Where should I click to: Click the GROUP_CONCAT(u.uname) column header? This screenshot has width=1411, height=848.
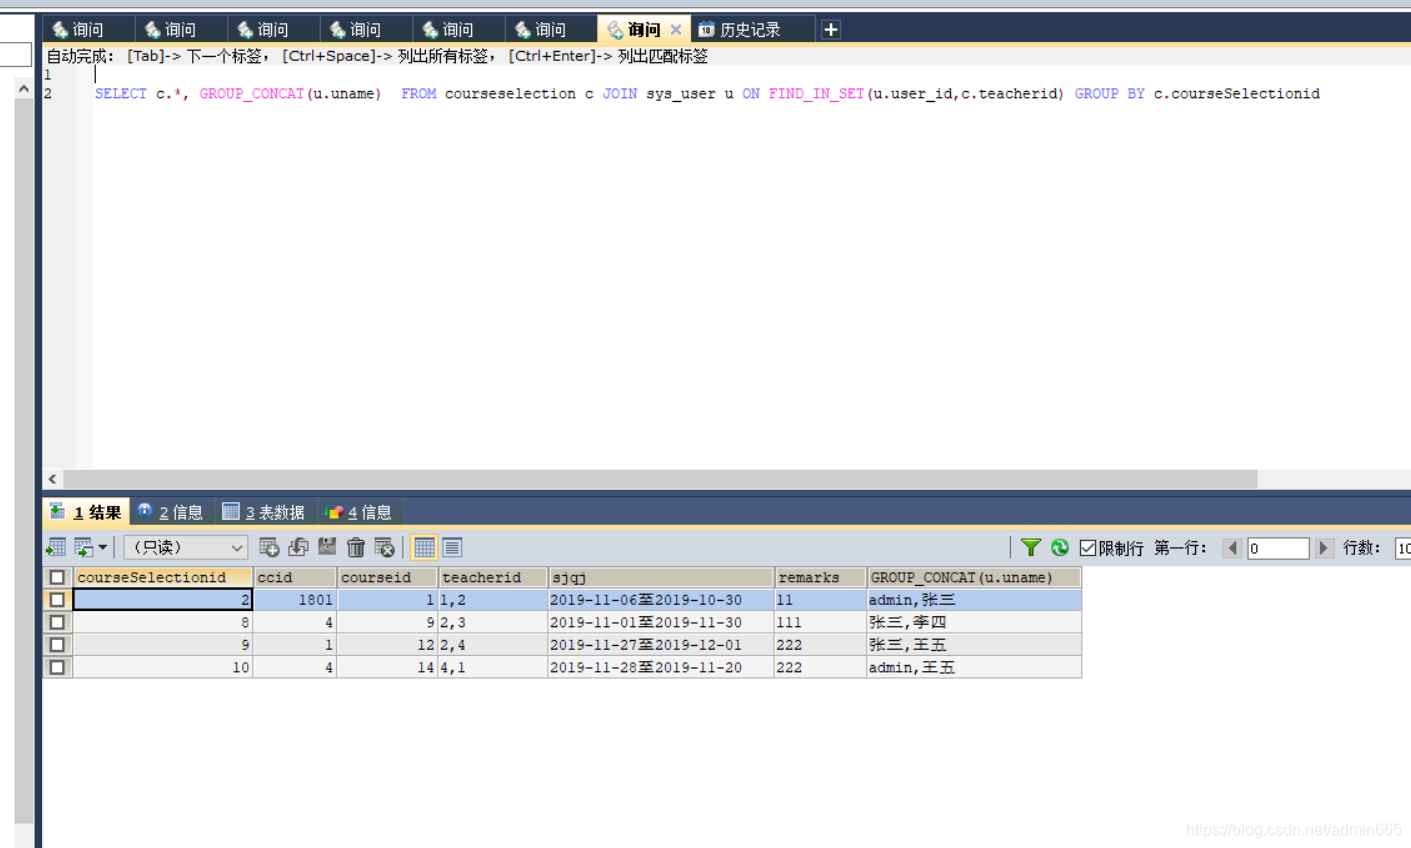click(974, 577)
